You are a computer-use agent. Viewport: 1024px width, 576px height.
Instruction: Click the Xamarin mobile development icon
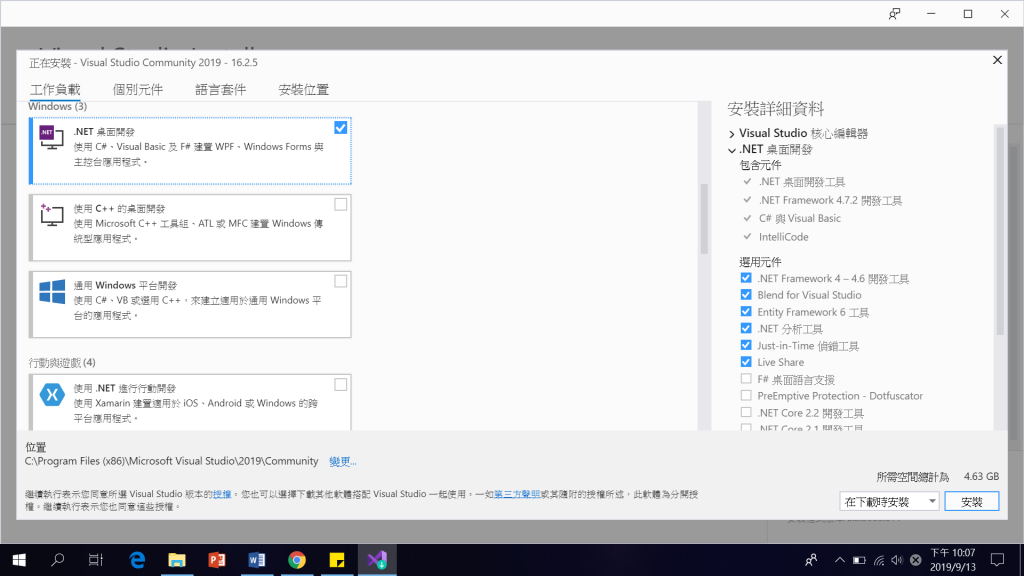coord(52,394)
